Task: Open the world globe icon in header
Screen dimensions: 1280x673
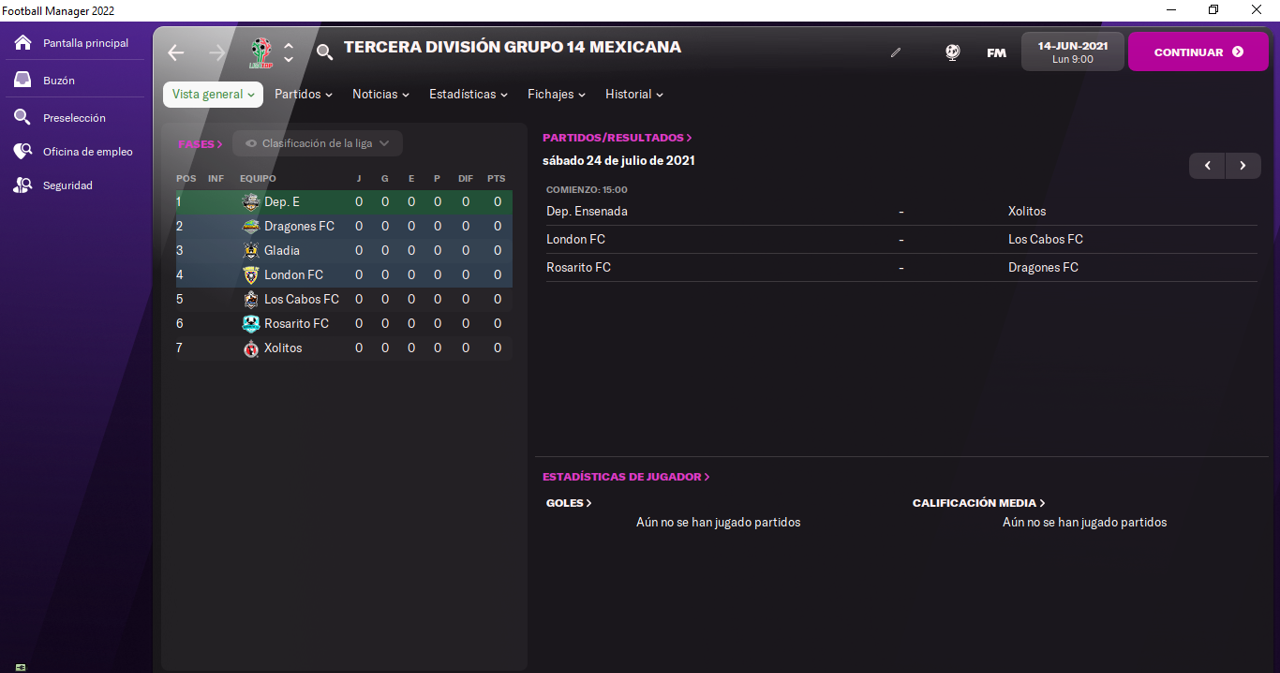Action: [952, 52]
